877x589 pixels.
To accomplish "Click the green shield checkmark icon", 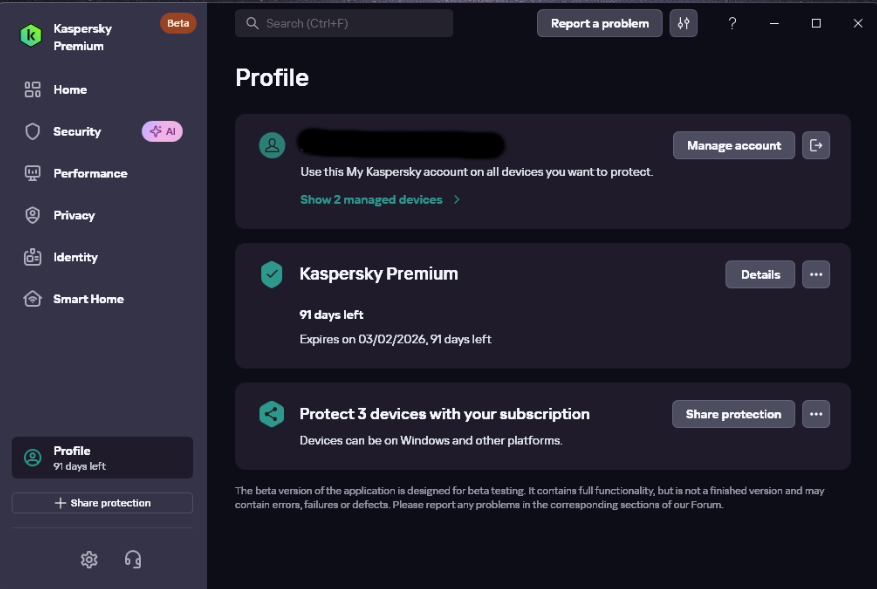I will pos(272,275).
